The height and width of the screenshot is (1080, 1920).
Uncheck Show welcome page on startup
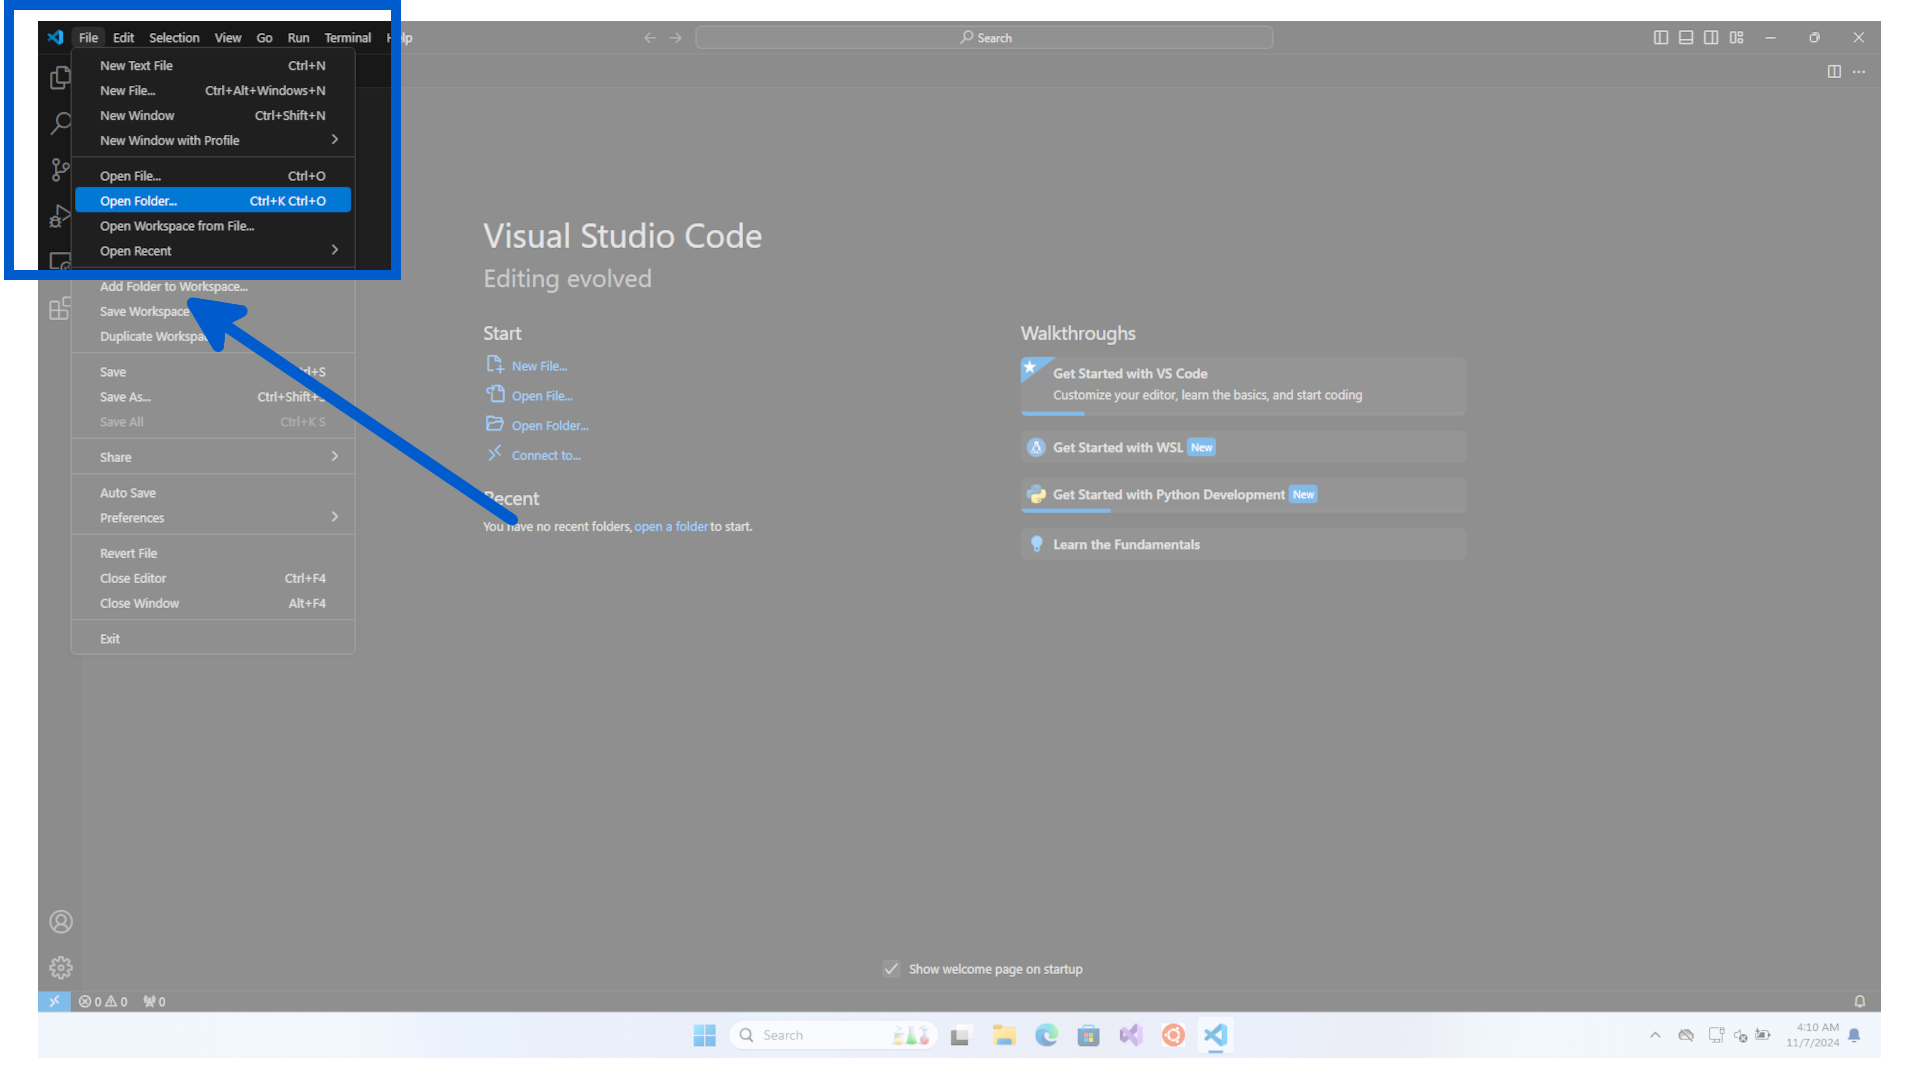tap(890, 968)
